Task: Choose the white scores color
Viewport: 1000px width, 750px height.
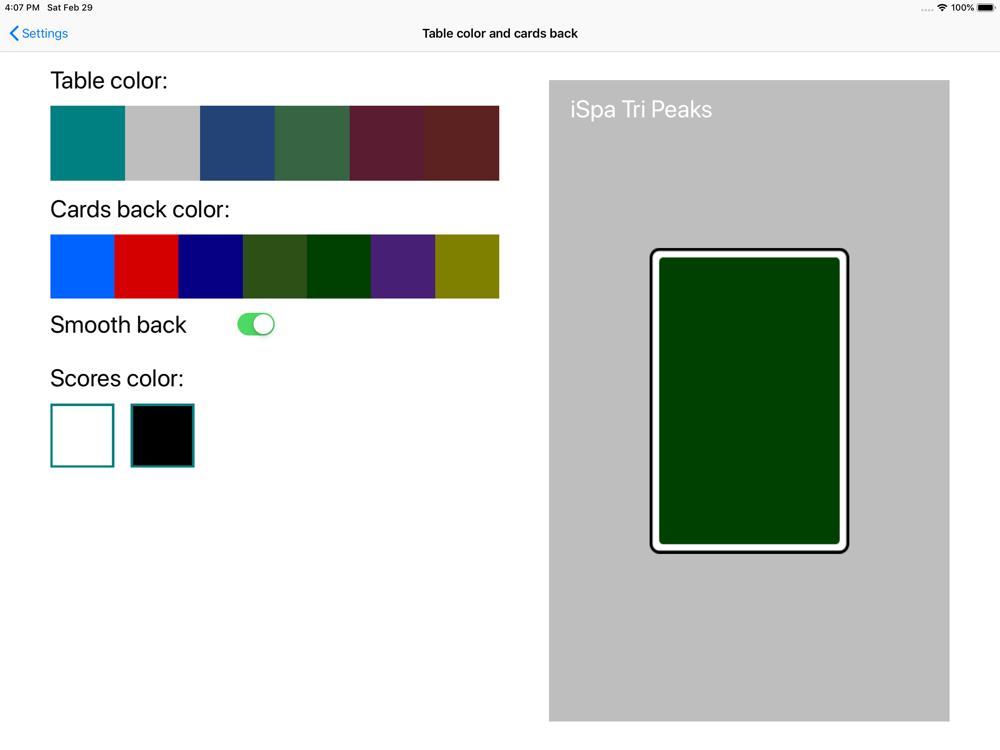Action: point(82,436)
